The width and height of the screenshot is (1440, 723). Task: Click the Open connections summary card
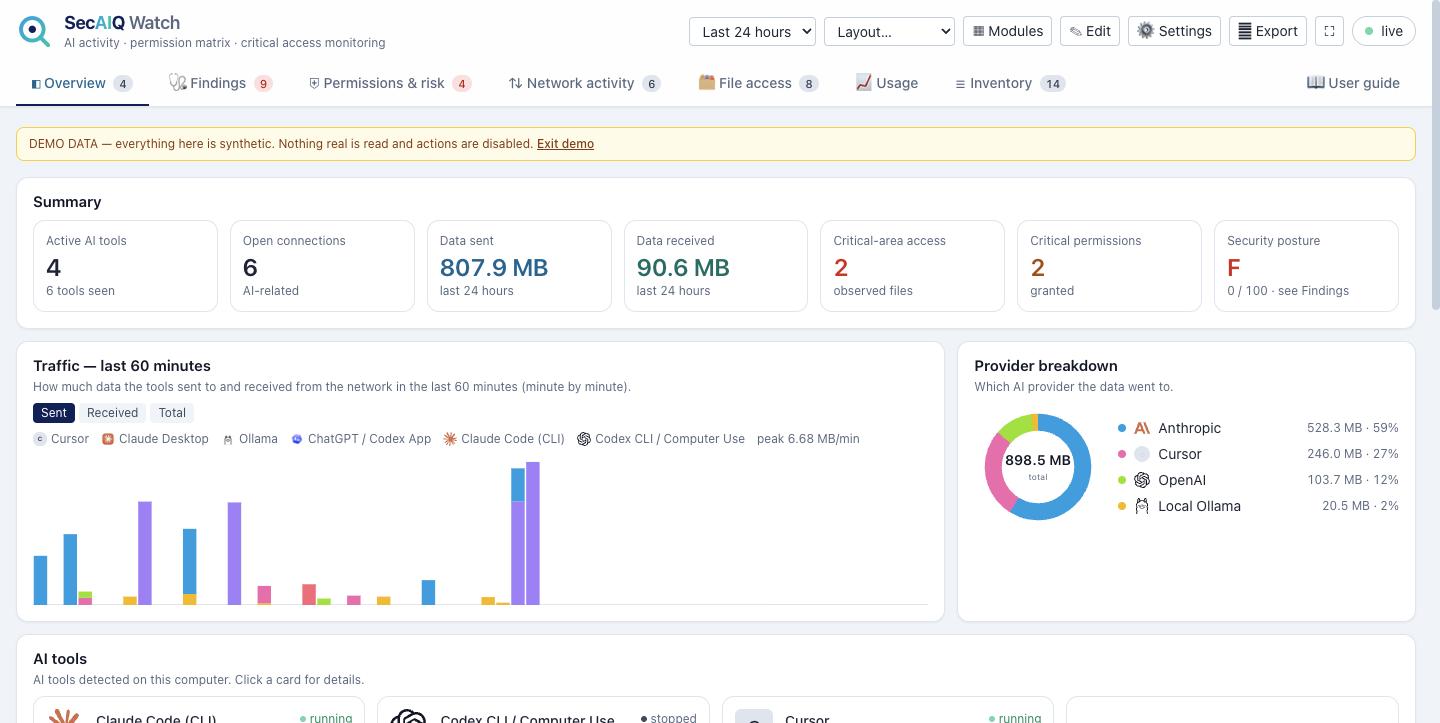322,266
